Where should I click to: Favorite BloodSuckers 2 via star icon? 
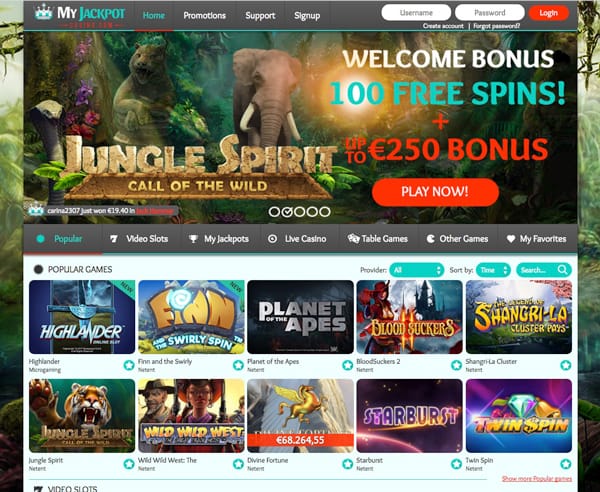coord(457,365)
